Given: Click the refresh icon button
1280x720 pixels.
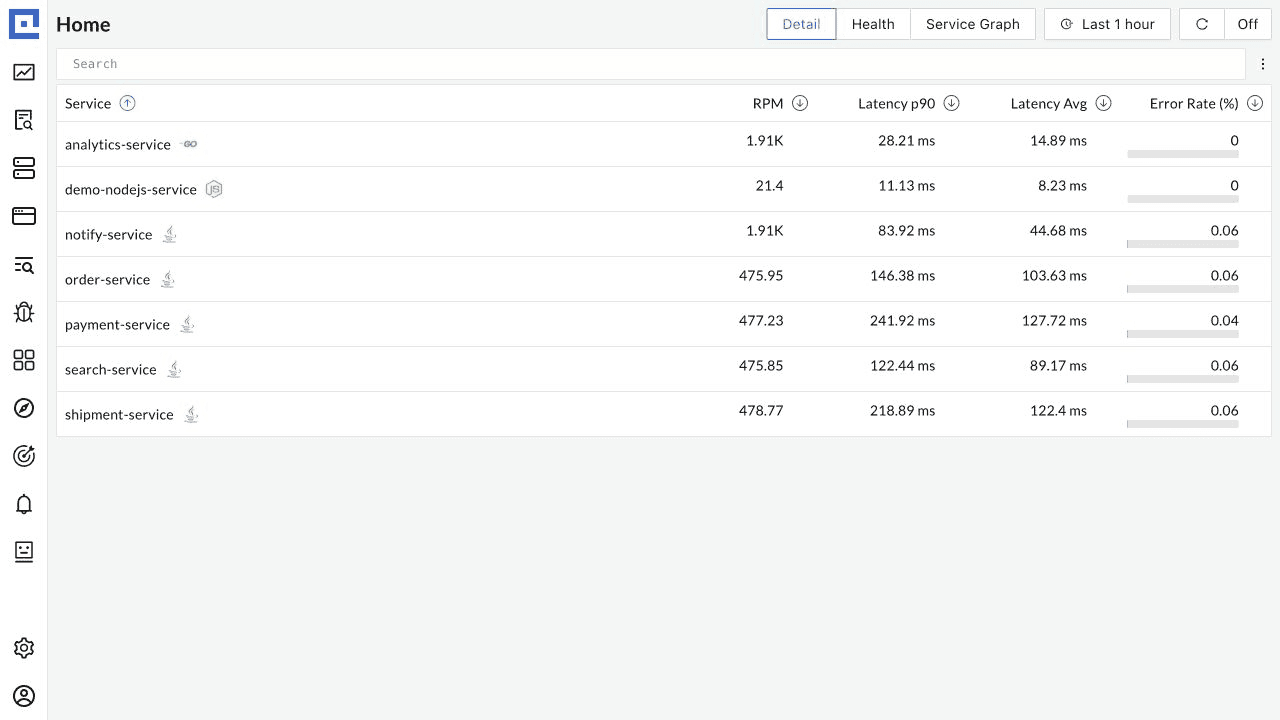Looking at the screenshot, I should coord(1202,24).
